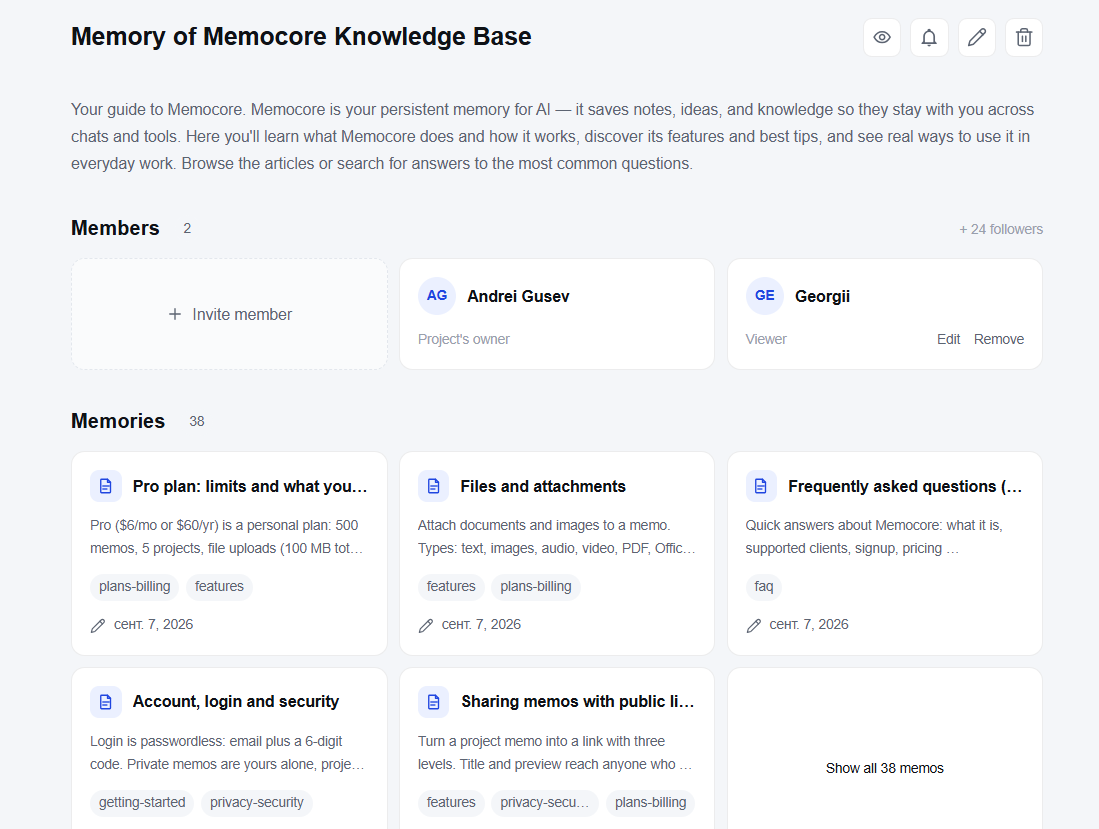
Task: Delete the project with the trash icon
Action: (x=1024, y=37)
